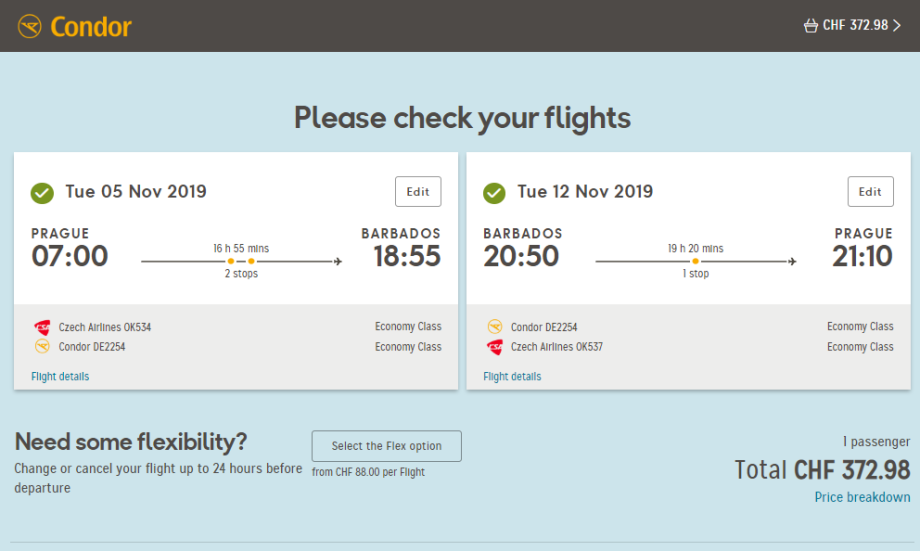Click the outbound flight plane arrow icon
This screenshot has width=920, height=551.
coord(338,262)
